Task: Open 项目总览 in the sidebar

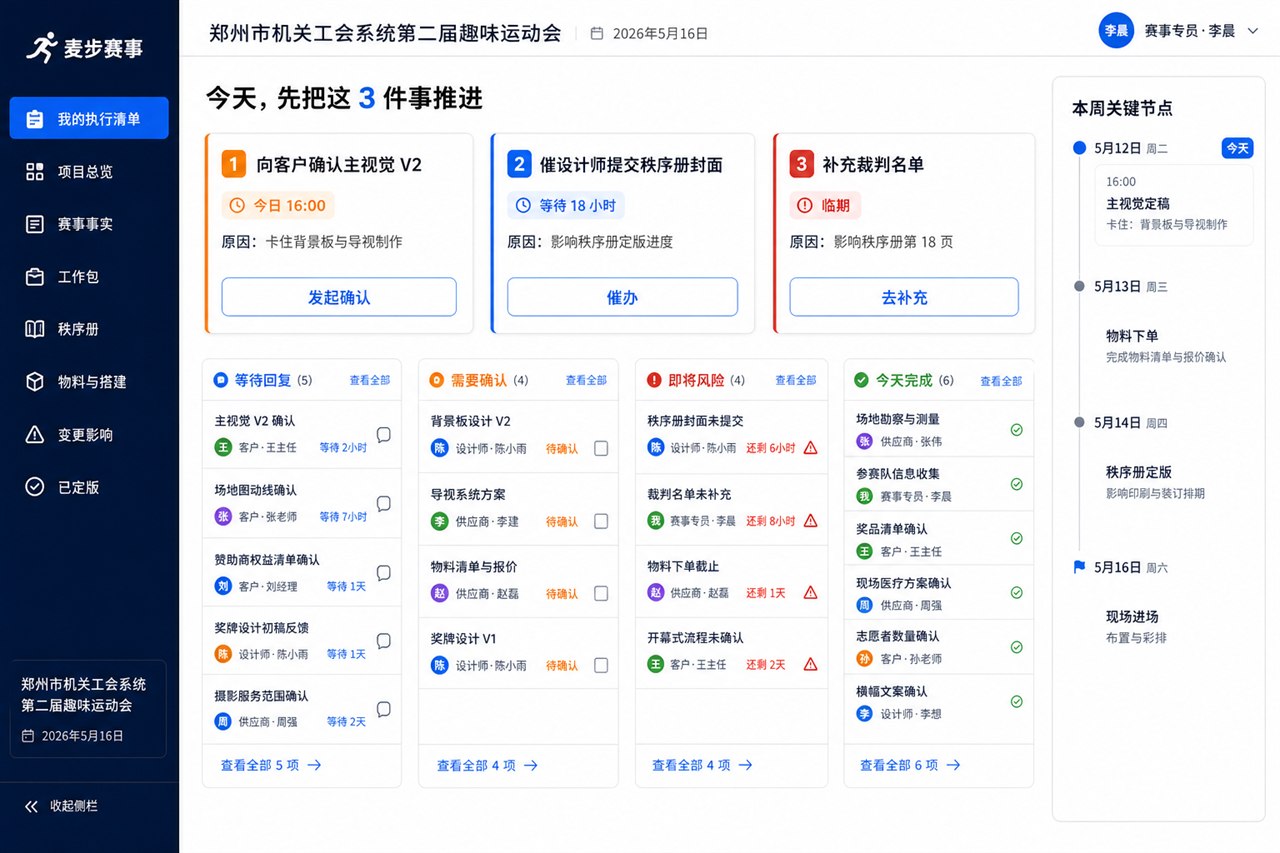Action: pos(89,172)
